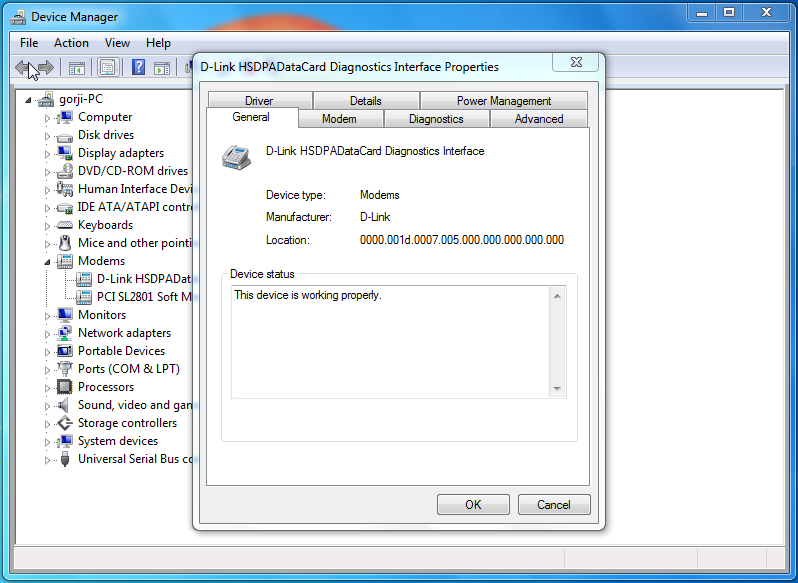The width and height of the screenshot is (798, 583).
Task: Click the Universal Serial Bus controllers icon
Action: [x=65, y=459]
